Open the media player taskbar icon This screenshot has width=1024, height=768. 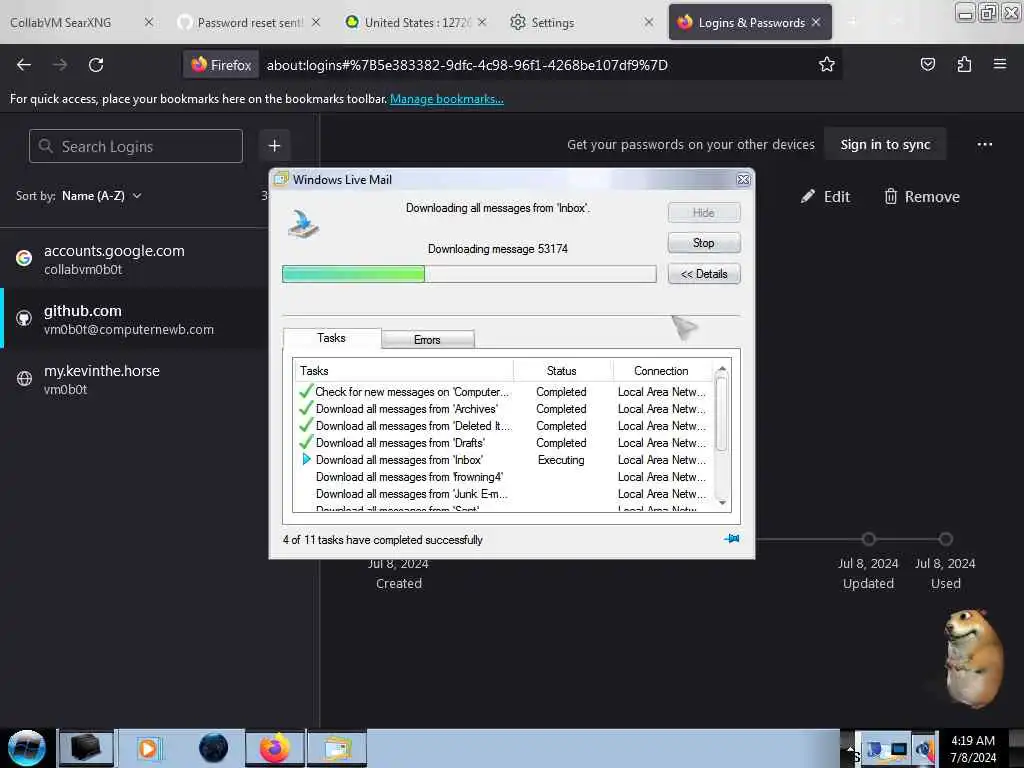click(148, 748)
